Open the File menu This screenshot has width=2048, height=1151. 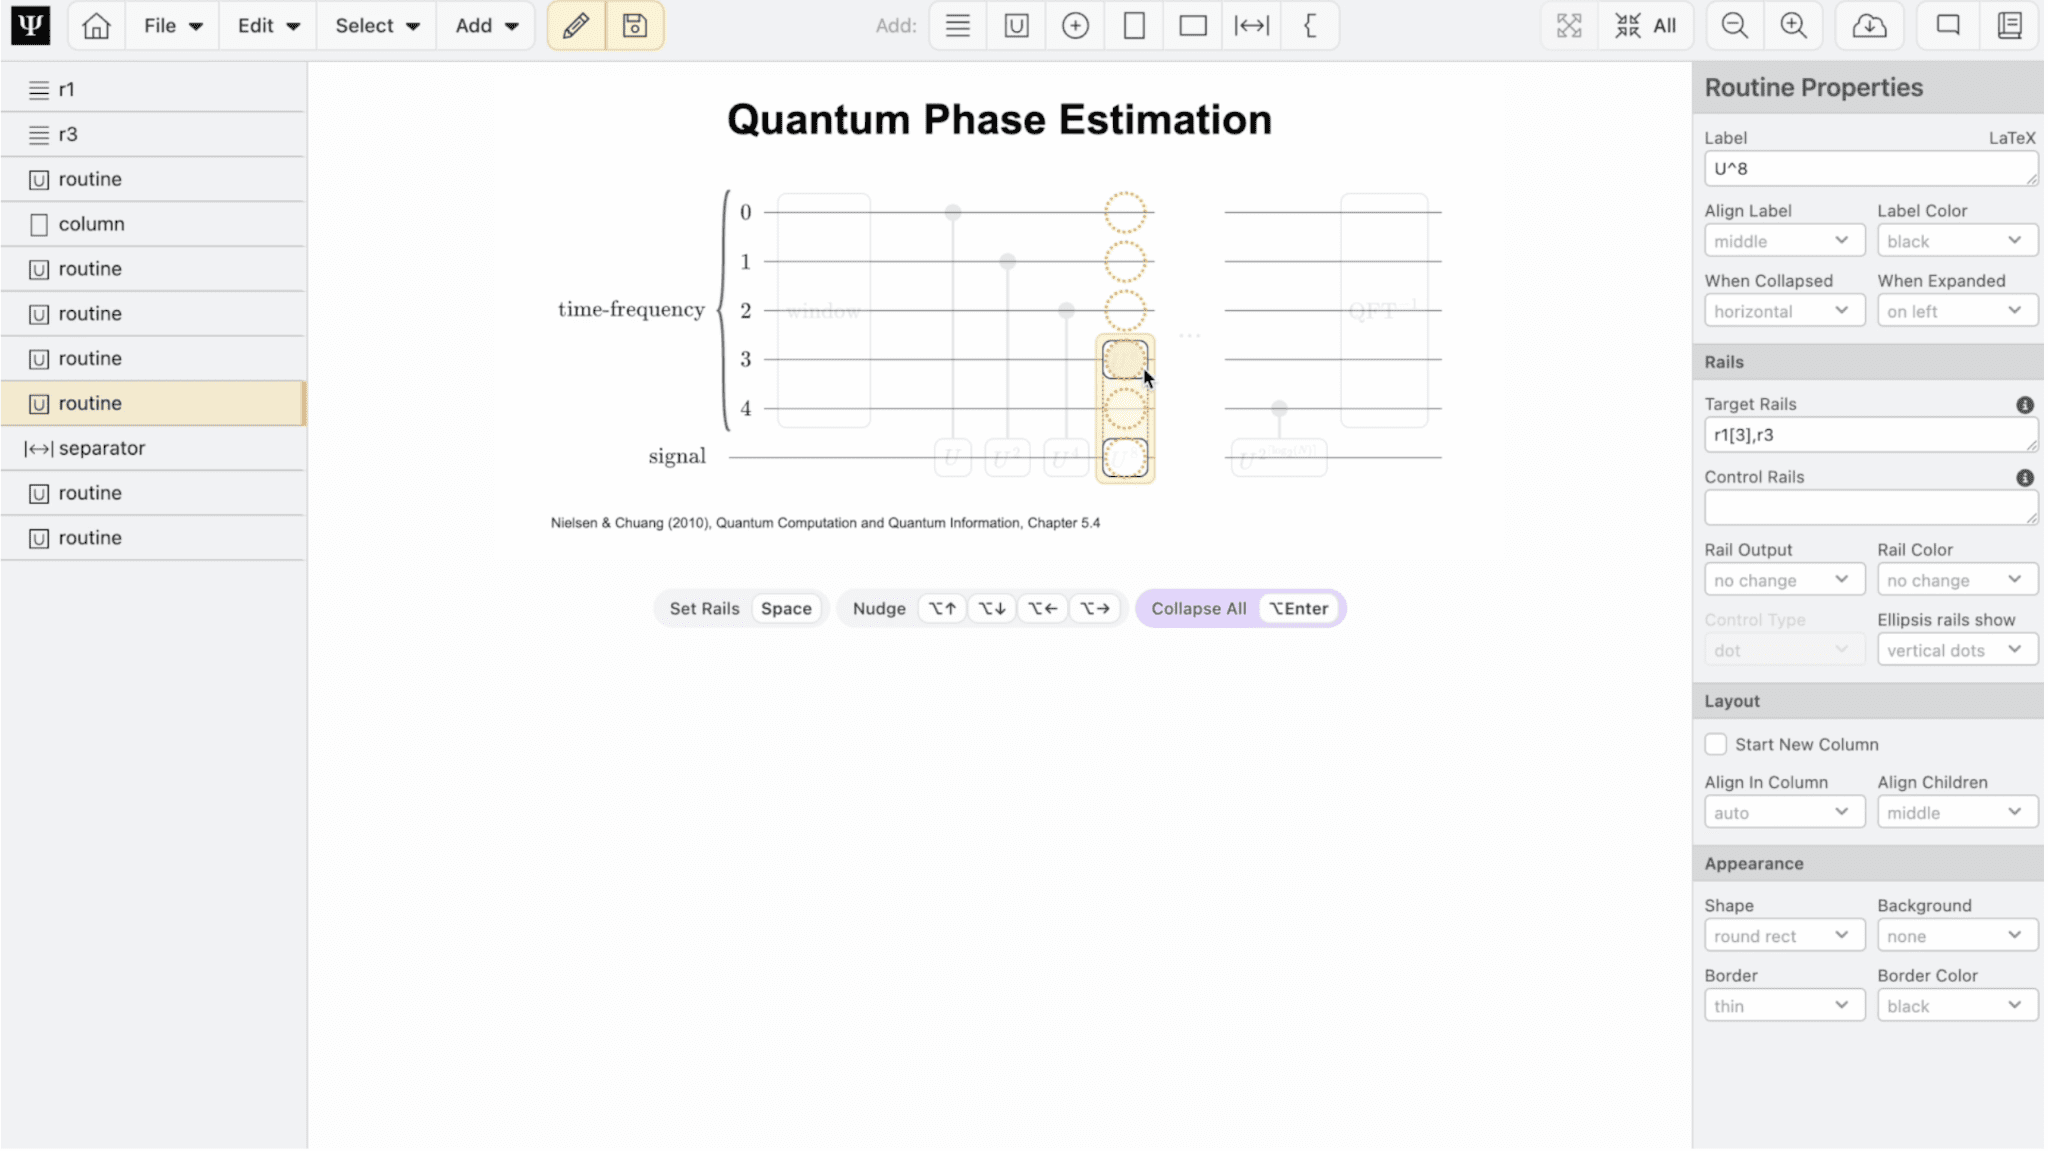(x=171, y=25)
